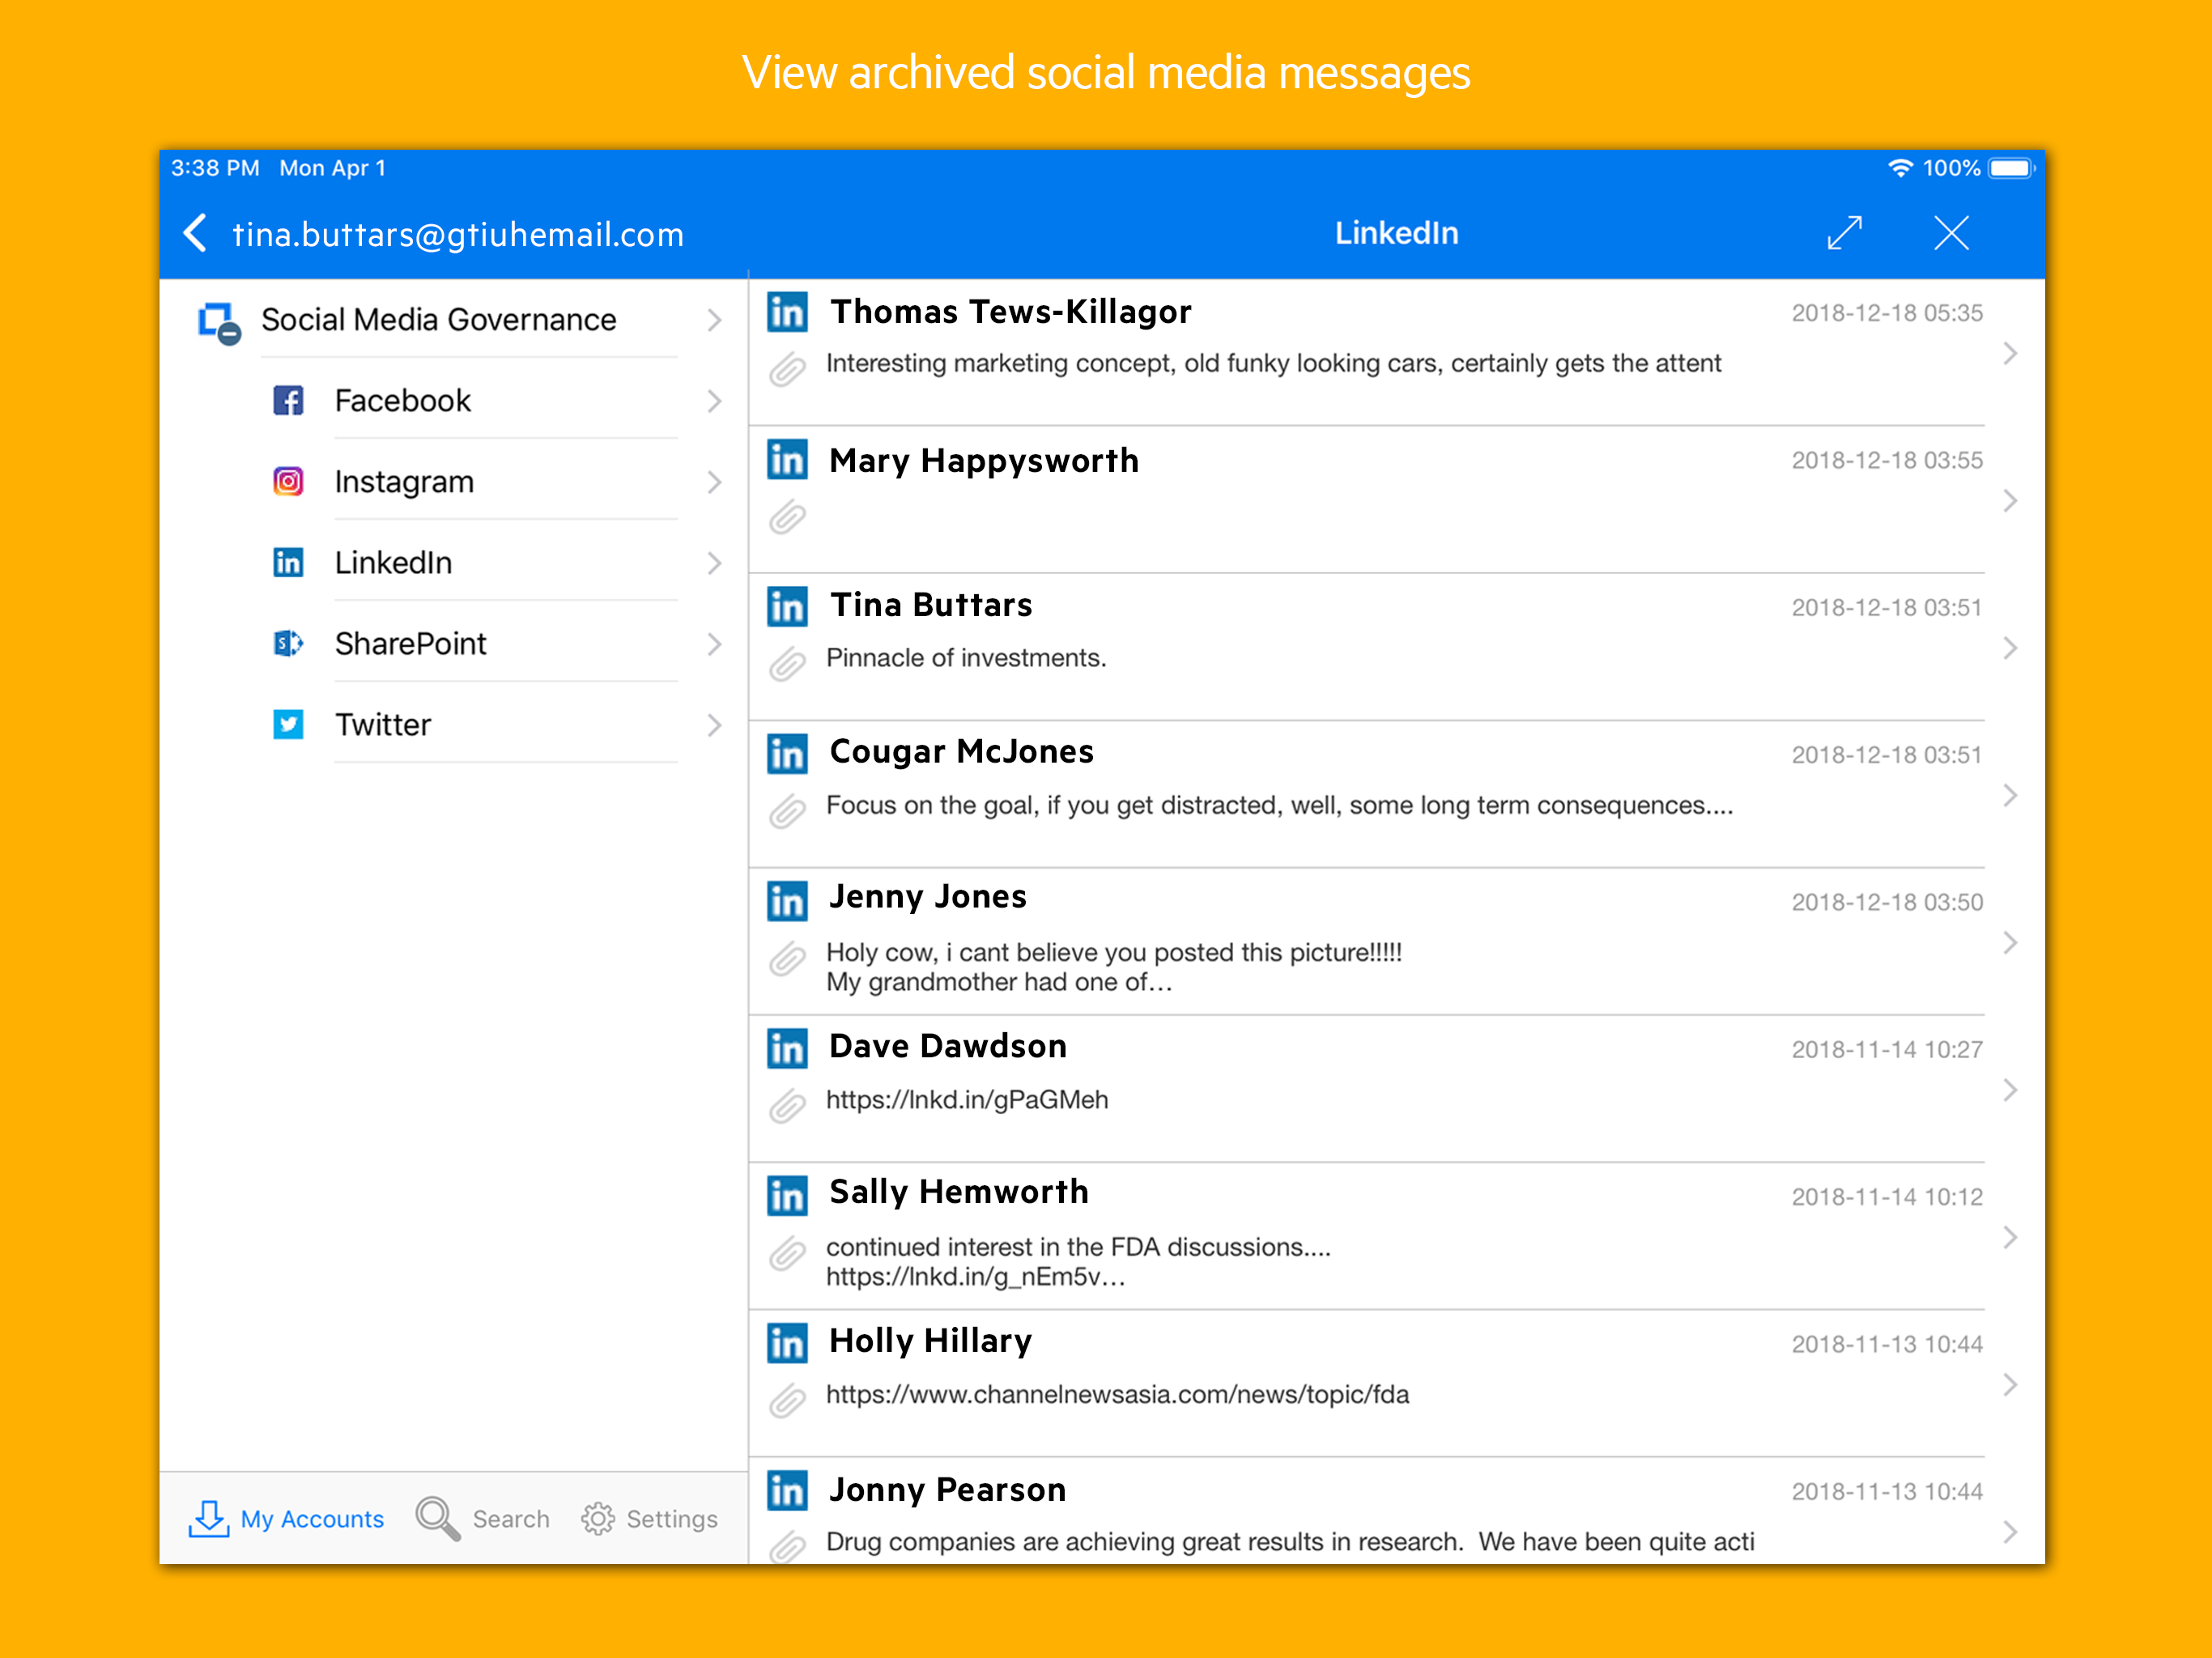The image size is (2212, 1658).
Task: Switch to My Accounts tab
Action: [x=286, y=1518]
